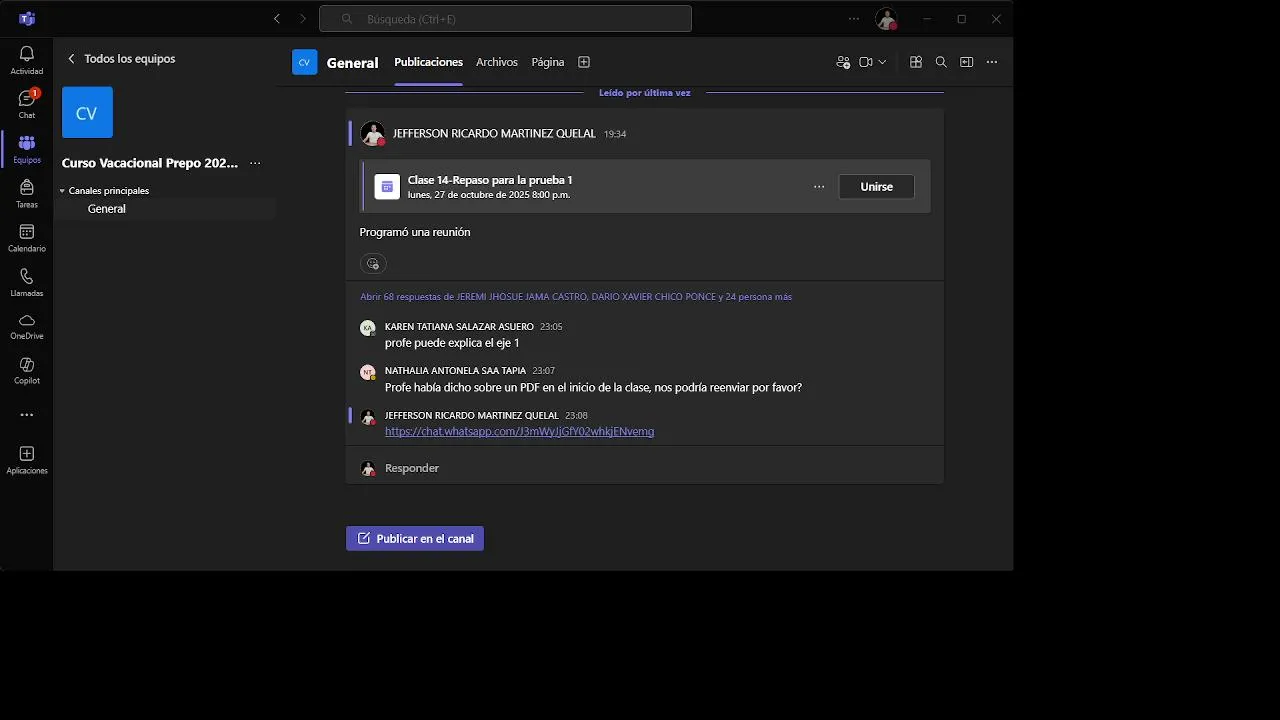Open Llamadas in the sidebar

pyautogui.click(x=27, y=282)
